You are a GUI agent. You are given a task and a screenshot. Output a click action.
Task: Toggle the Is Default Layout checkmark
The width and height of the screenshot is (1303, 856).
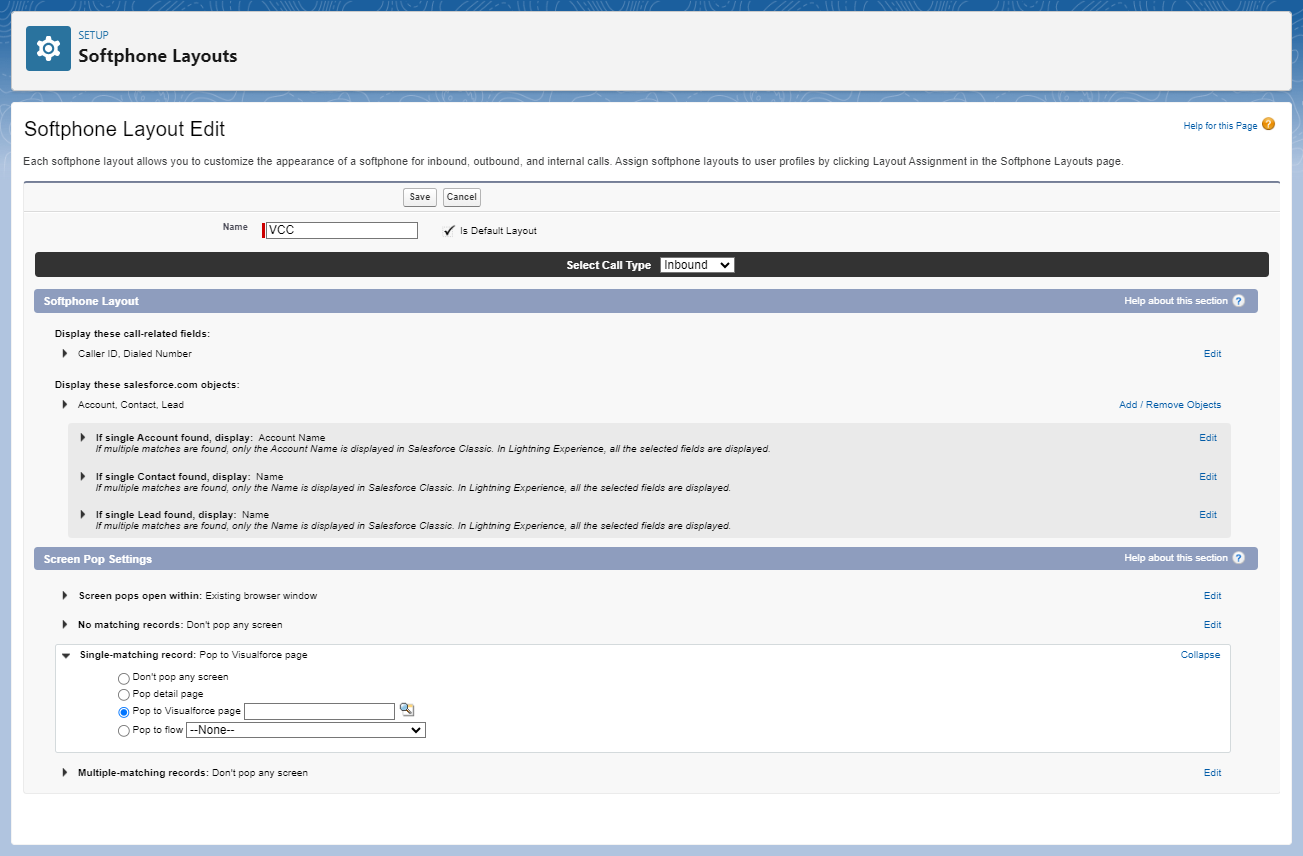(449, 231)
